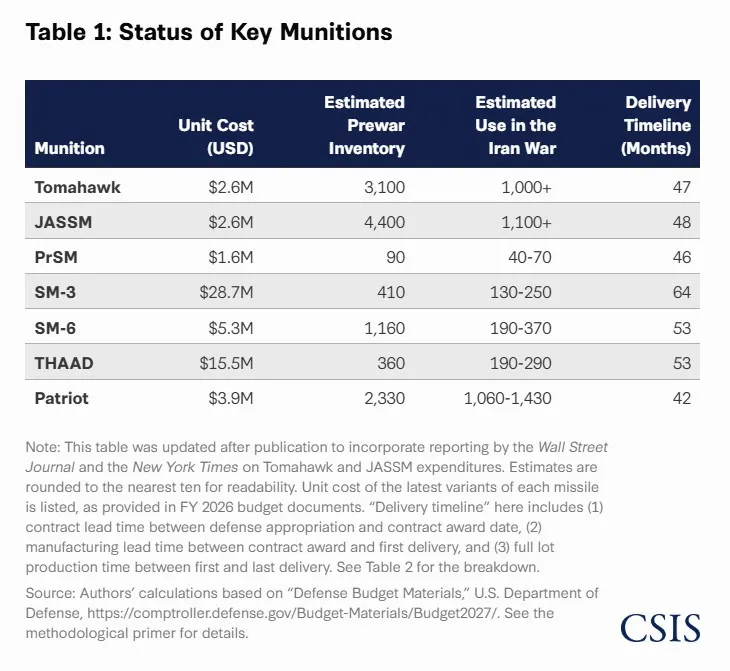Click the Estimated Prewar Inventory header
The height and width of the screenshot is (671, 730).
coord(365,125)
